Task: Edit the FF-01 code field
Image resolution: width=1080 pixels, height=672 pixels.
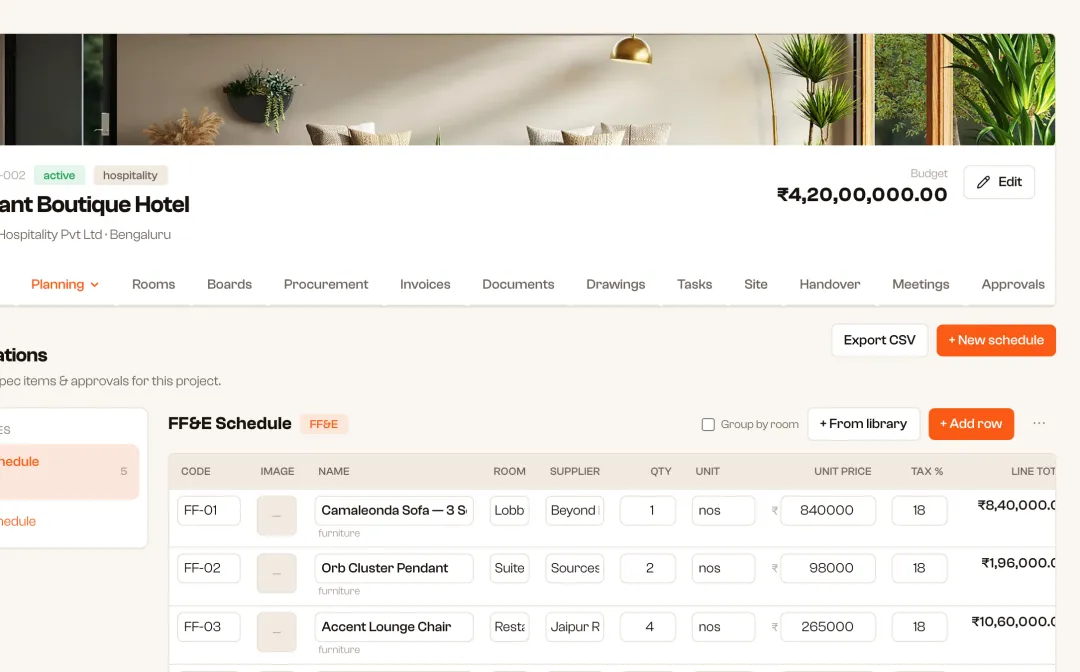Action: tap(209, 510)
